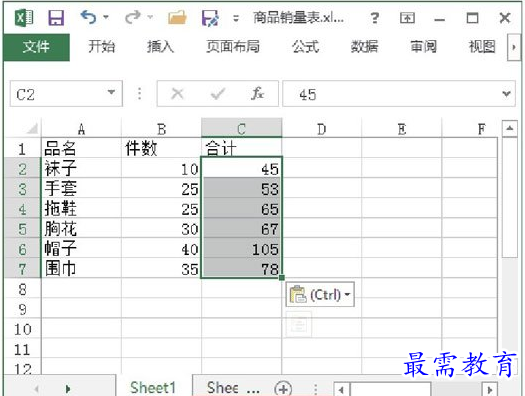
Task: Cancel the formula bar entry
Action: pyautogui.click(x=177, y=94)
